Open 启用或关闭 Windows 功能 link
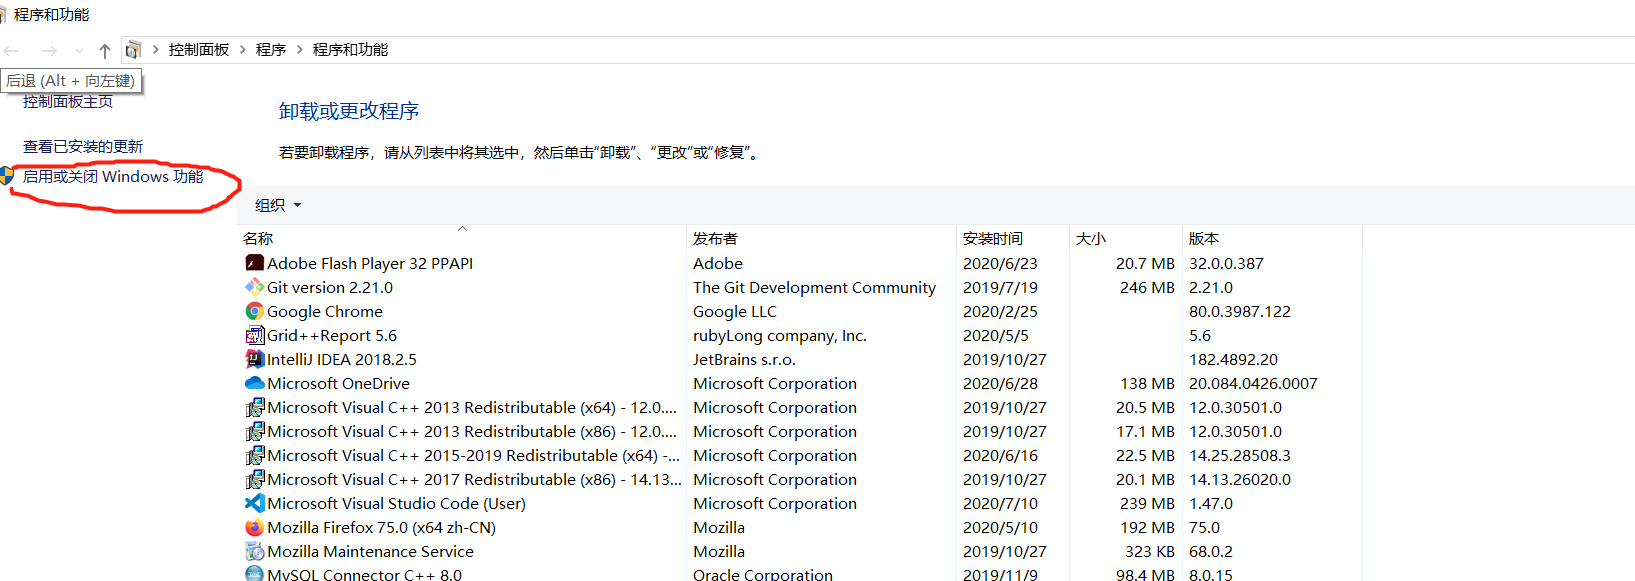 (113, 176)
